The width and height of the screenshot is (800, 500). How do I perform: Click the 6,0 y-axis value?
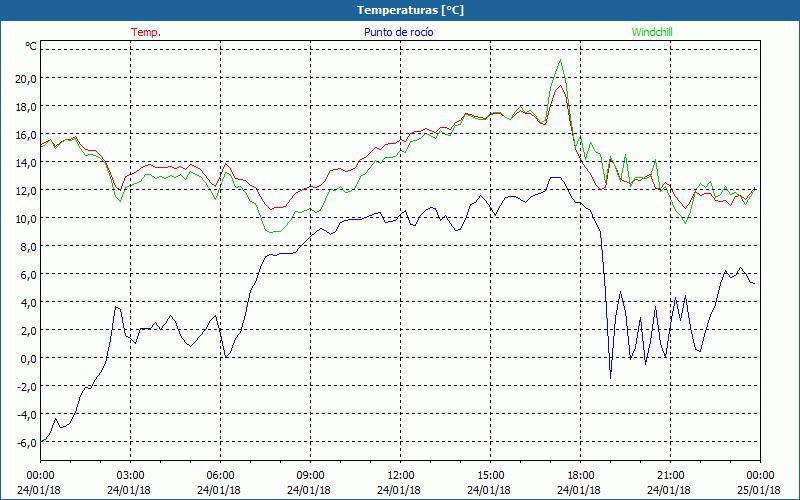(x=28, y=274)
